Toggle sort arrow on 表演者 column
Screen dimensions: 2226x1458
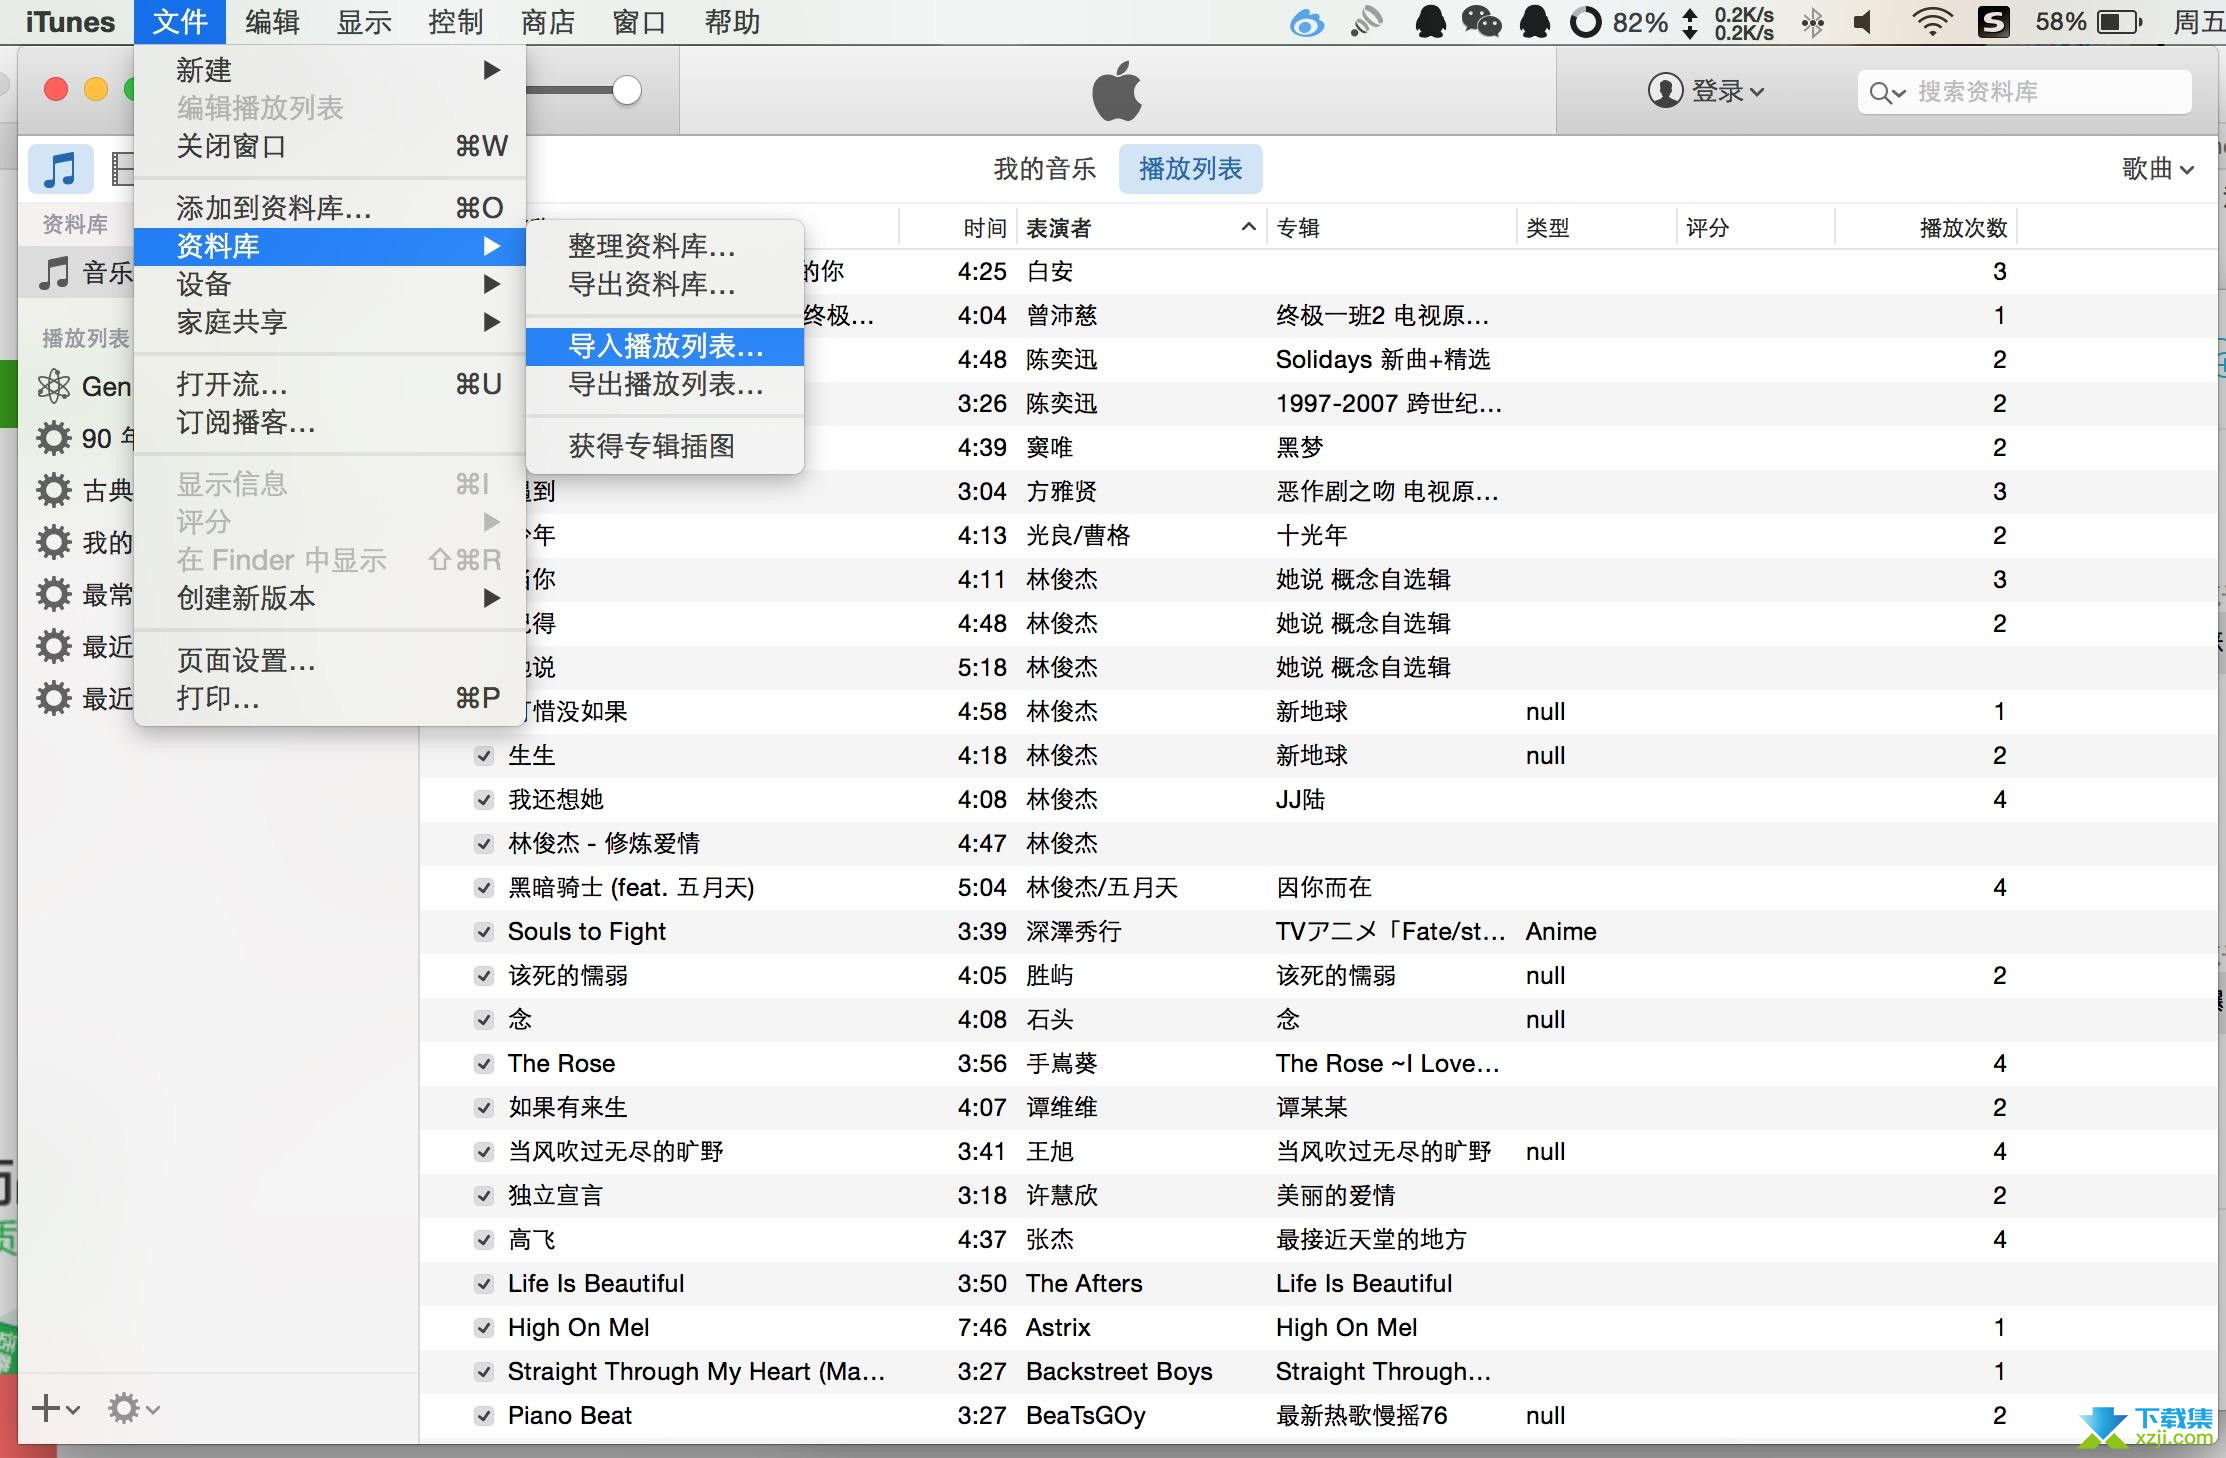[x=1248, y=227]
